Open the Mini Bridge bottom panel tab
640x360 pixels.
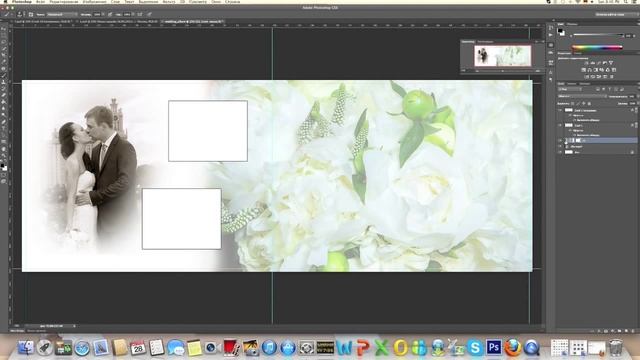[17, 331]
